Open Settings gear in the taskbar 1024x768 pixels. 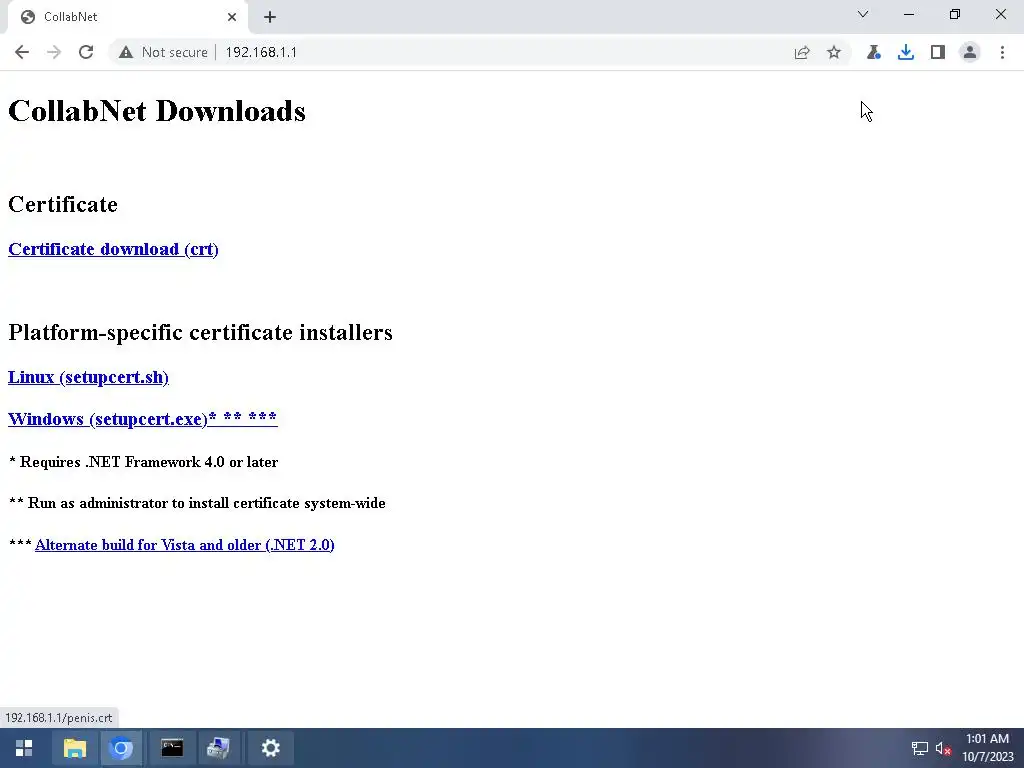(270, 748)
